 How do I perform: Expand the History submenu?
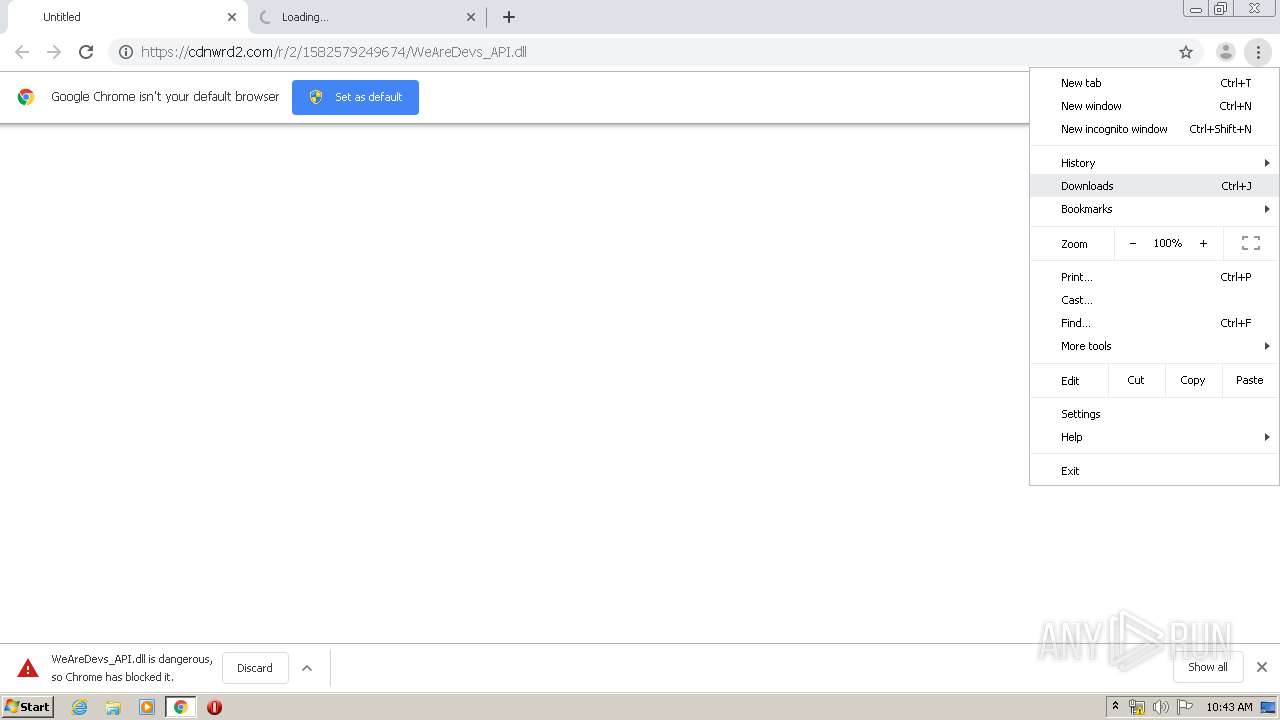coord(1154,163)
